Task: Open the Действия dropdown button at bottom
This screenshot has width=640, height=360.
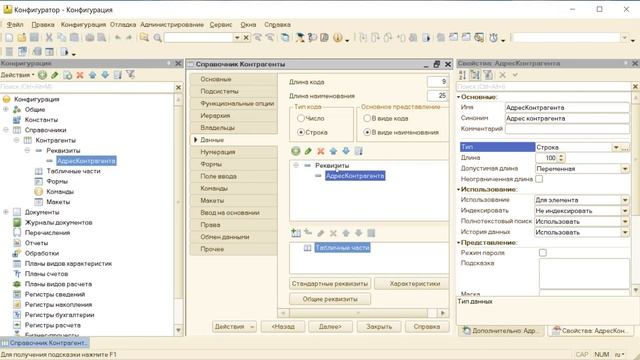Action: pyautogui.click(x=234, y=327)
